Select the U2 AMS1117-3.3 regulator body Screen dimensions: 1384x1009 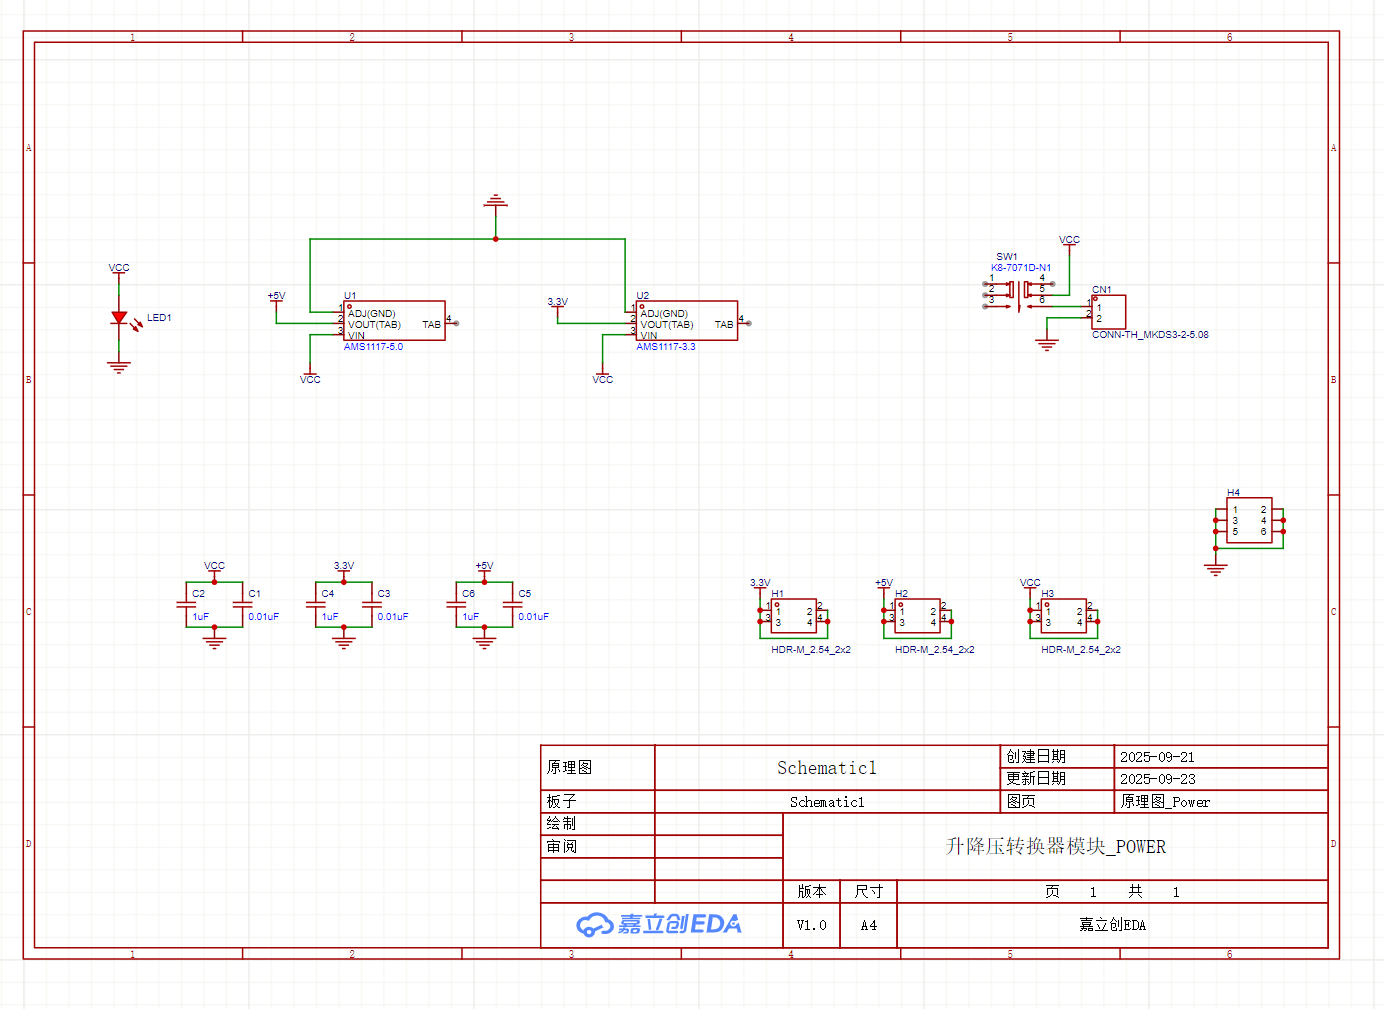(x=687, y=321)
